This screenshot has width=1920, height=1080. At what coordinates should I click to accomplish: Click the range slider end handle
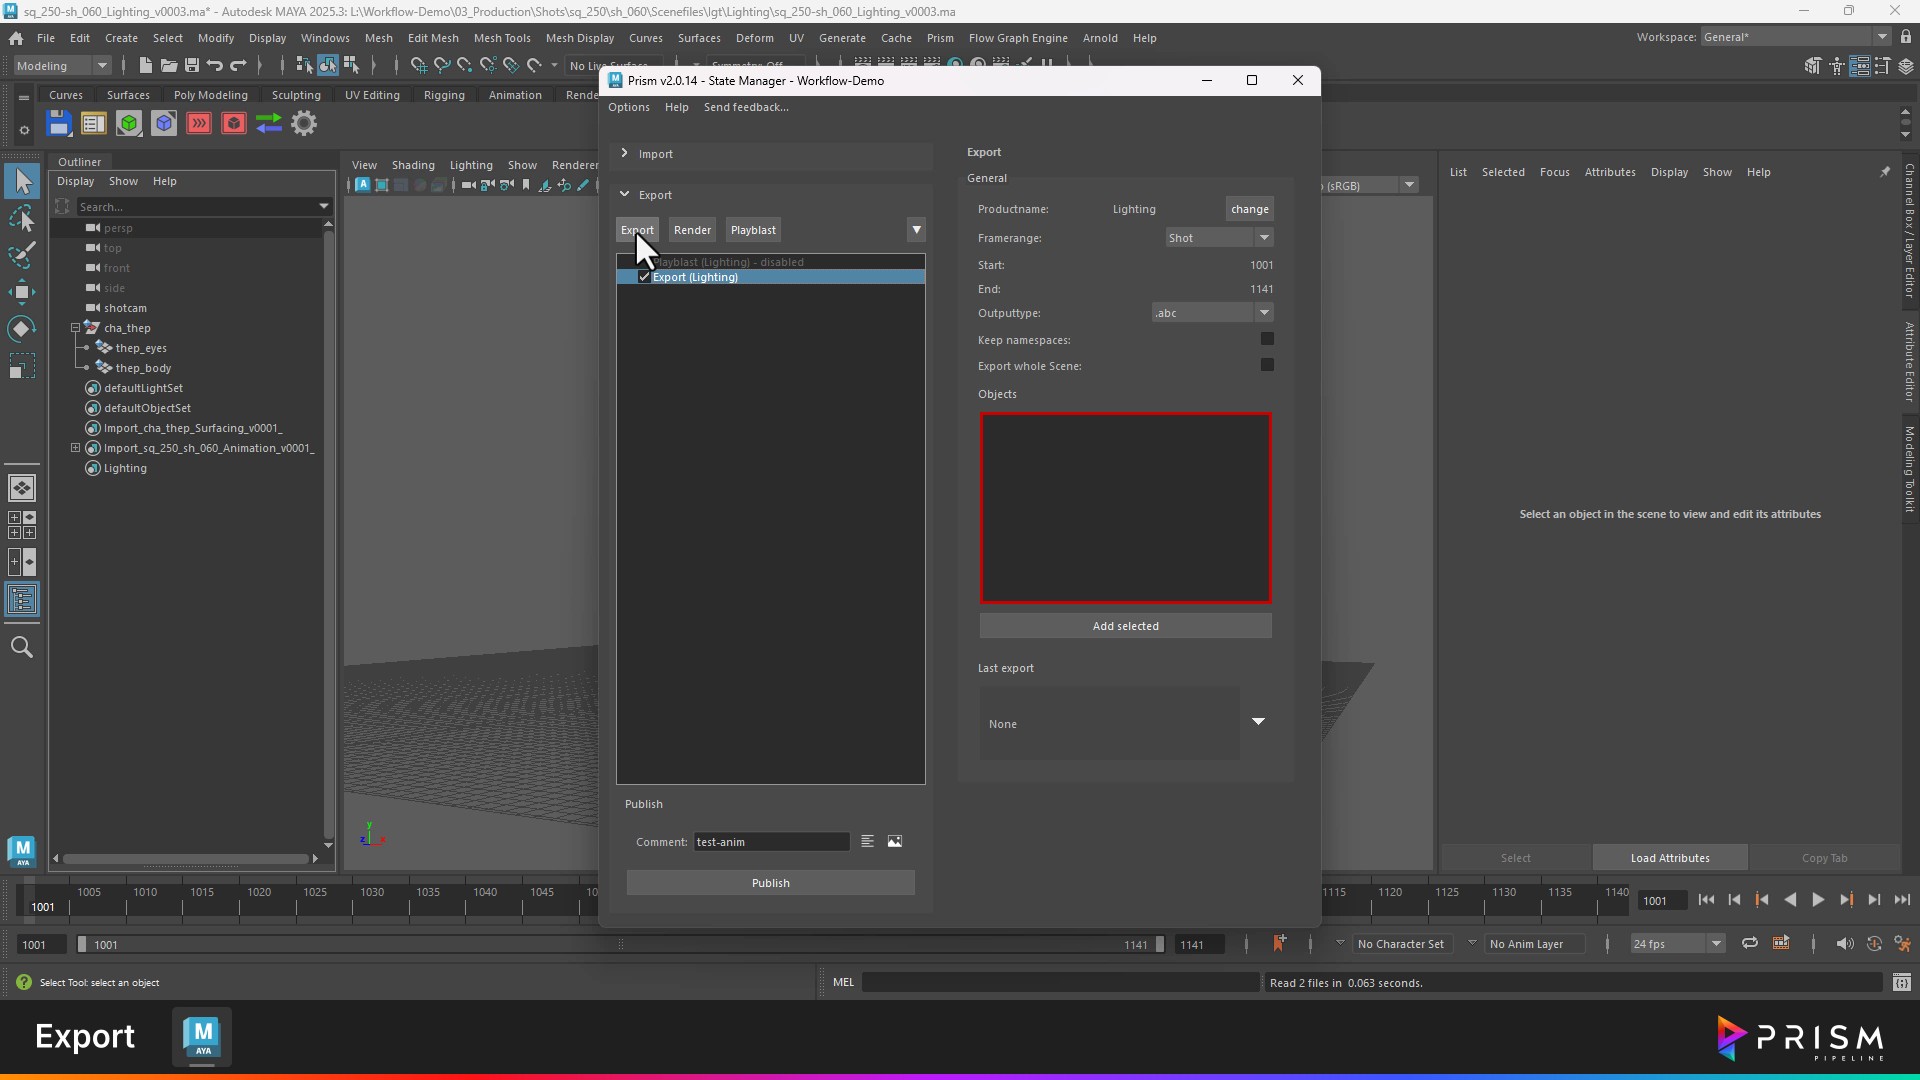[1160, 944]
